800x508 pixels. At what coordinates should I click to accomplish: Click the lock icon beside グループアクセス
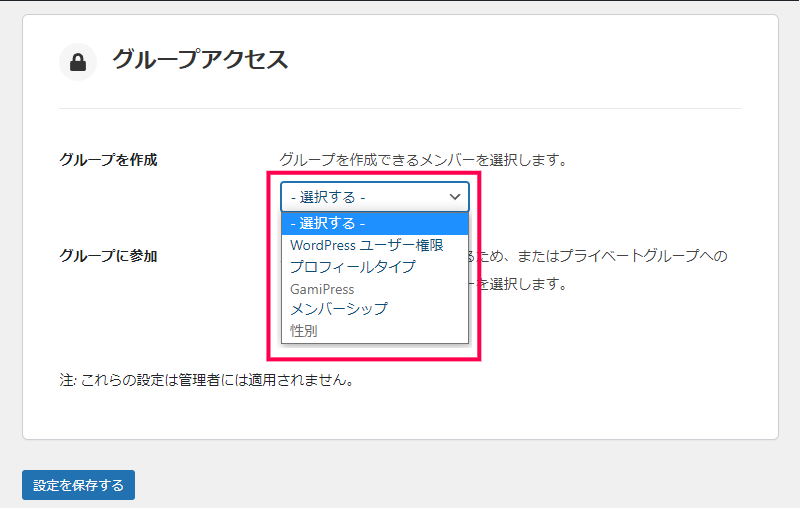point(78,62)
